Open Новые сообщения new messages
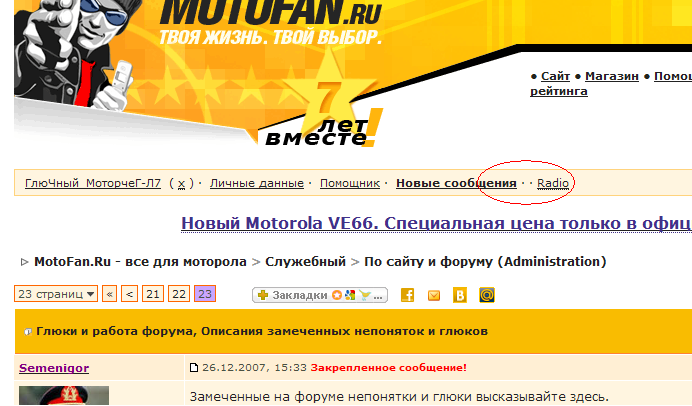This screenshot has height=406, width=692. point(456,183)
